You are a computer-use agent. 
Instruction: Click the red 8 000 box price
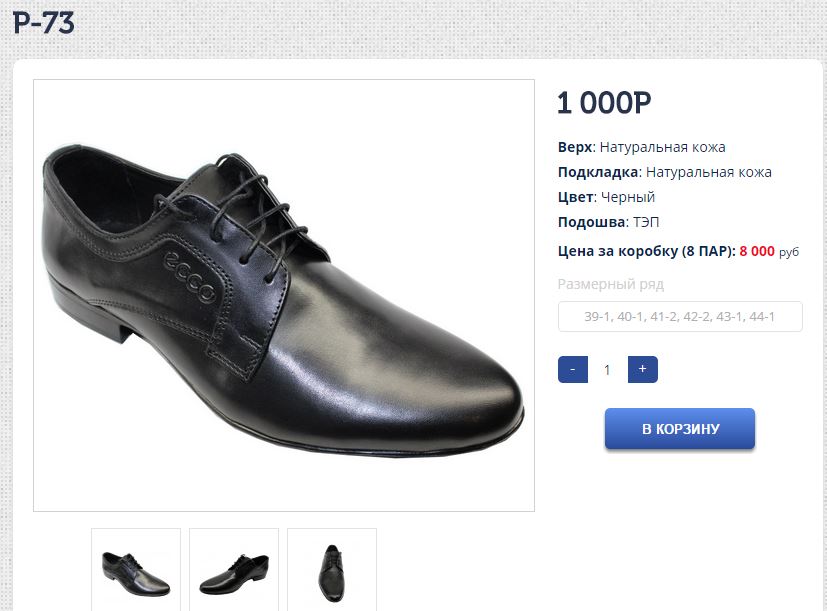pos(756,251)
